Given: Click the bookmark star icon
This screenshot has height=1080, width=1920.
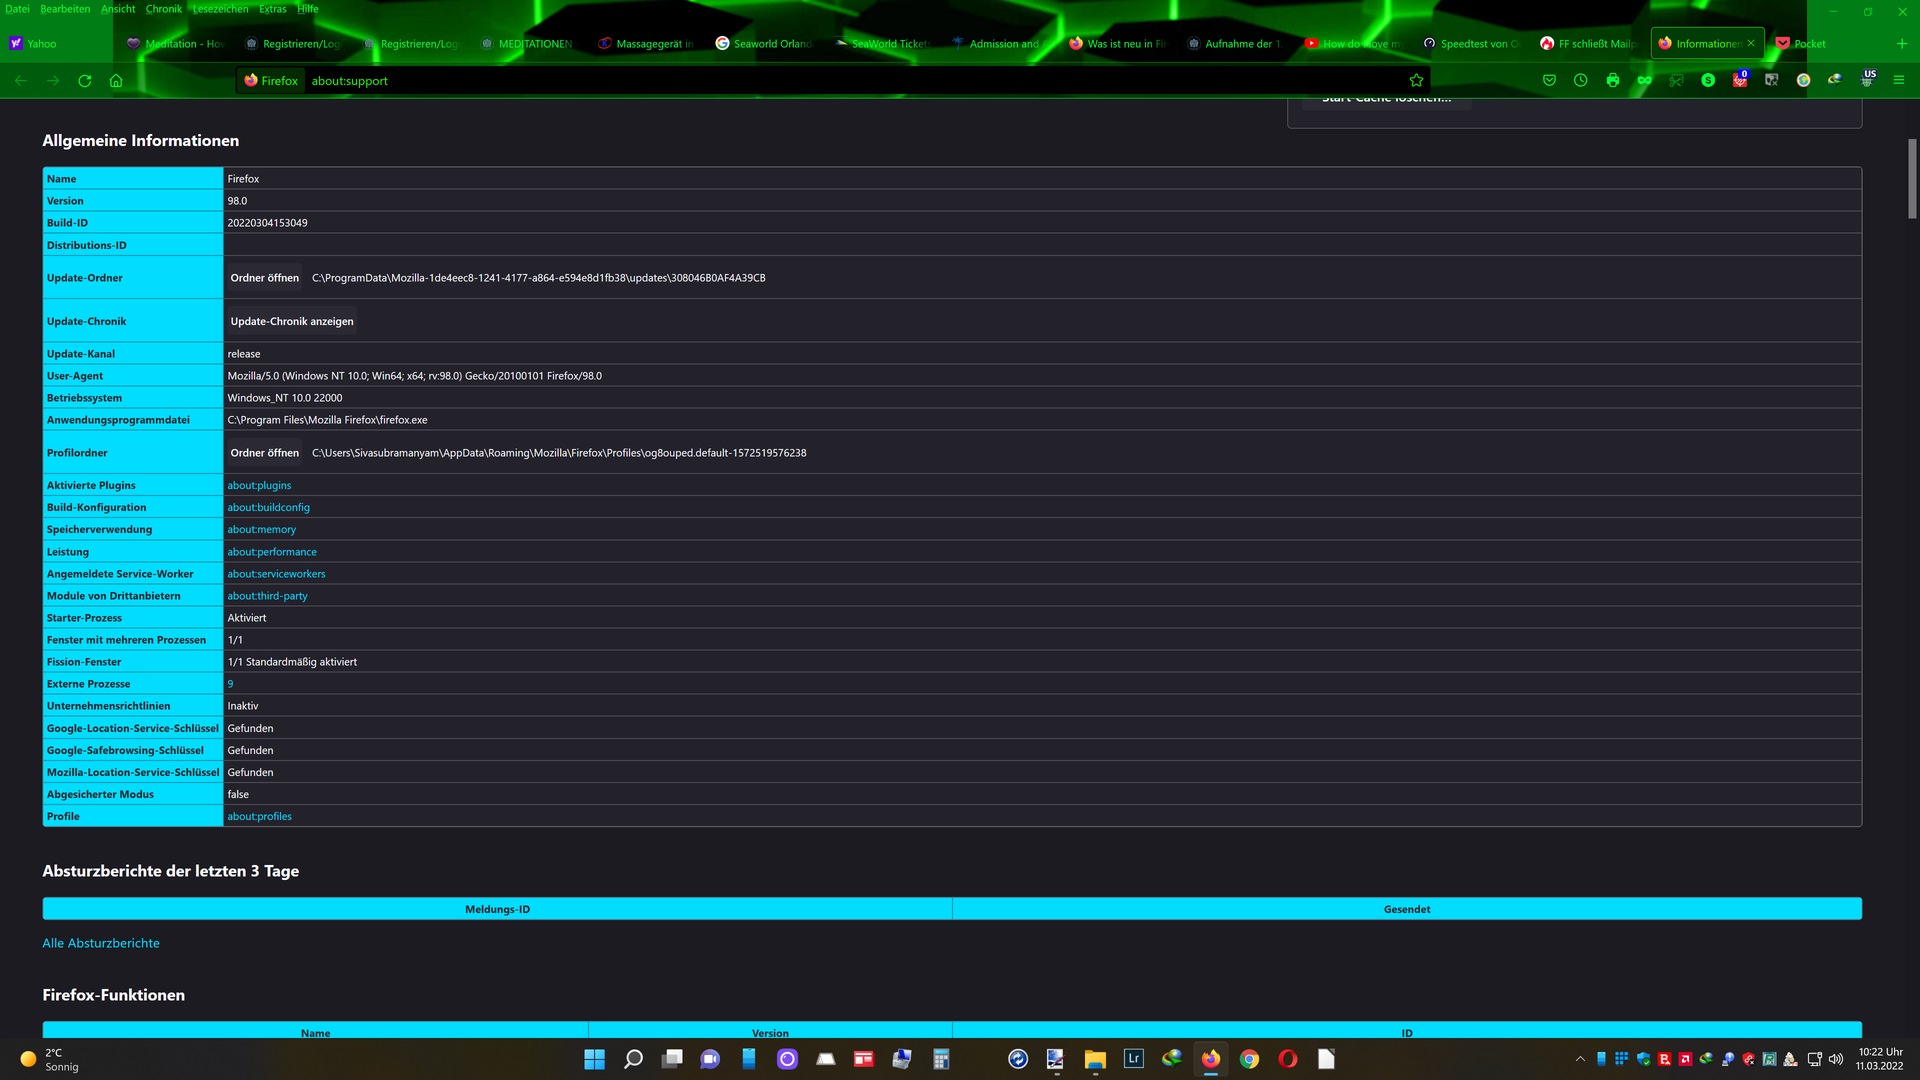Looking at the screenshot, I should coord(1416,81).
